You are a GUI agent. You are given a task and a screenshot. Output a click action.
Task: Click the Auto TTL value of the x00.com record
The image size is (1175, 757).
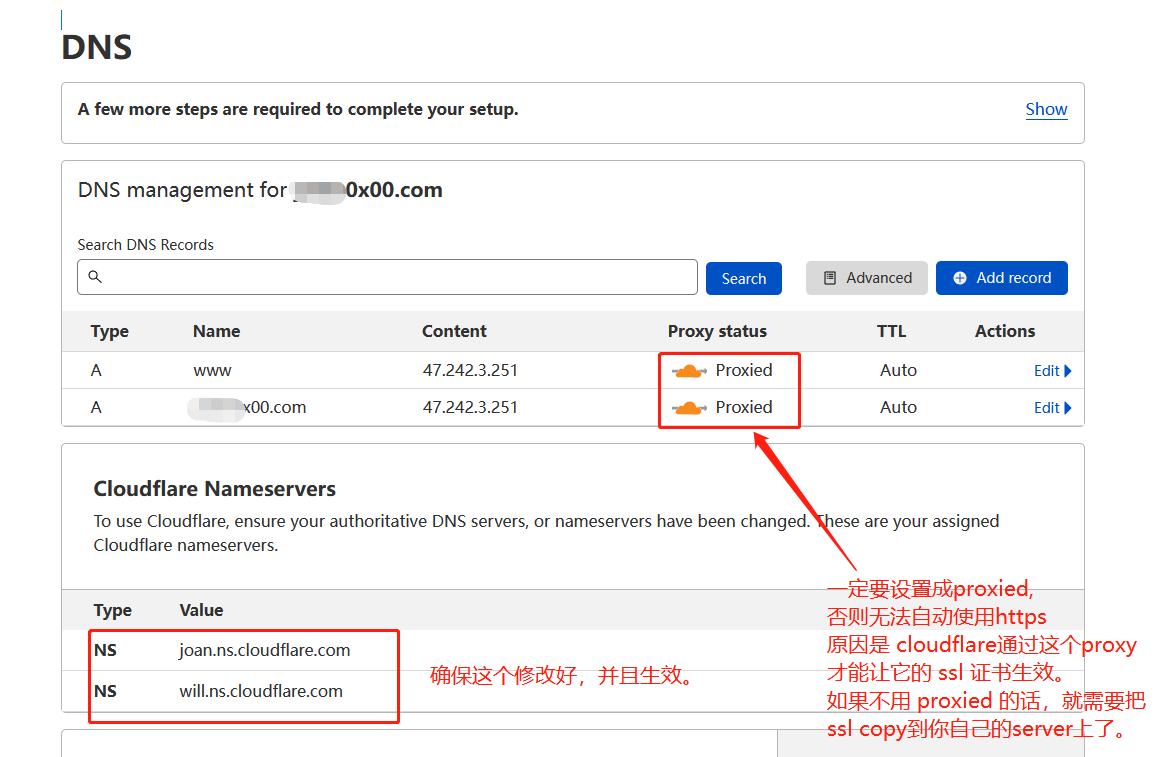(898, 407)
